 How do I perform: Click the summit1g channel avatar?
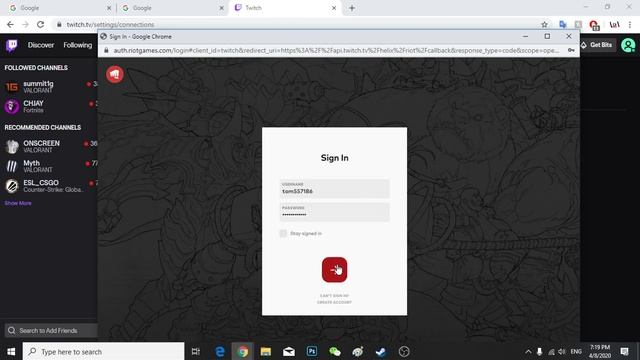tap(12, 87)
